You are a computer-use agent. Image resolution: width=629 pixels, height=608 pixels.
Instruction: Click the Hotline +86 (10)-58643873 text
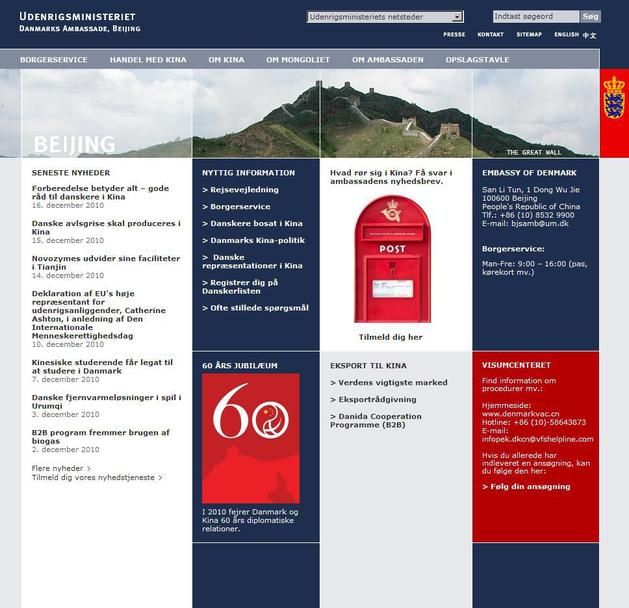pos(534,422)
